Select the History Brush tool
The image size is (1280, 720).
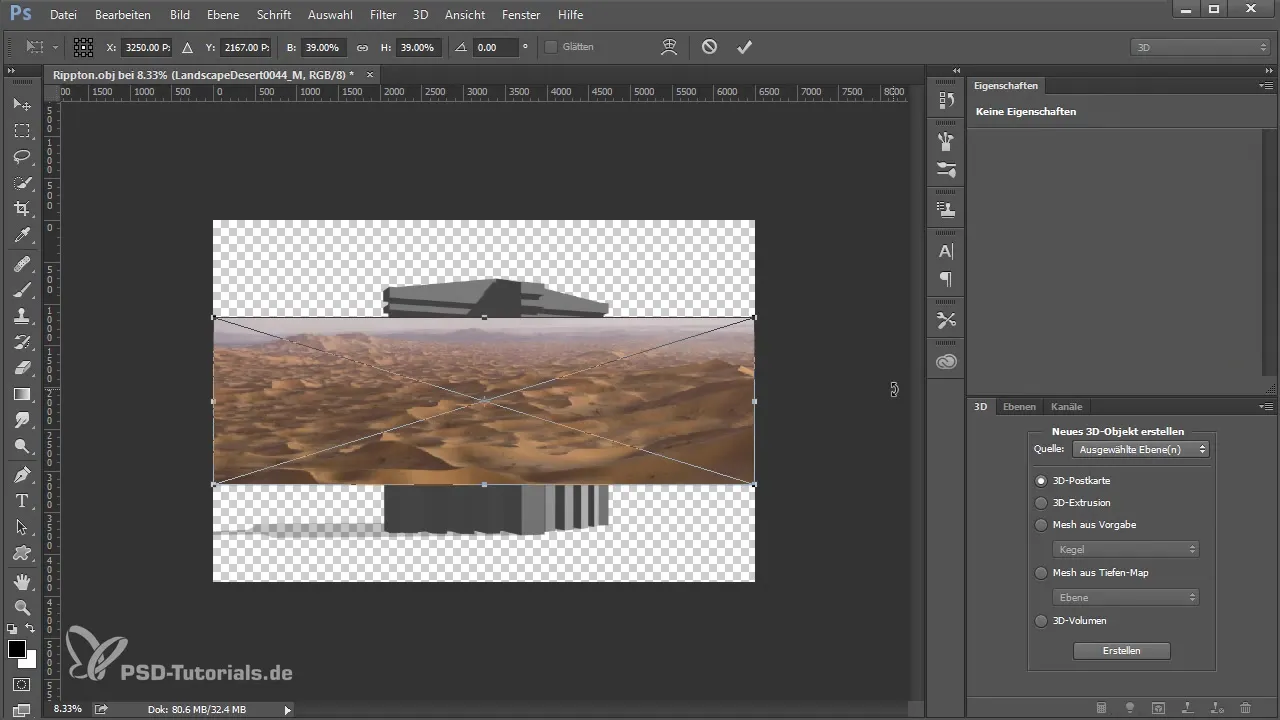click(21, 342)
